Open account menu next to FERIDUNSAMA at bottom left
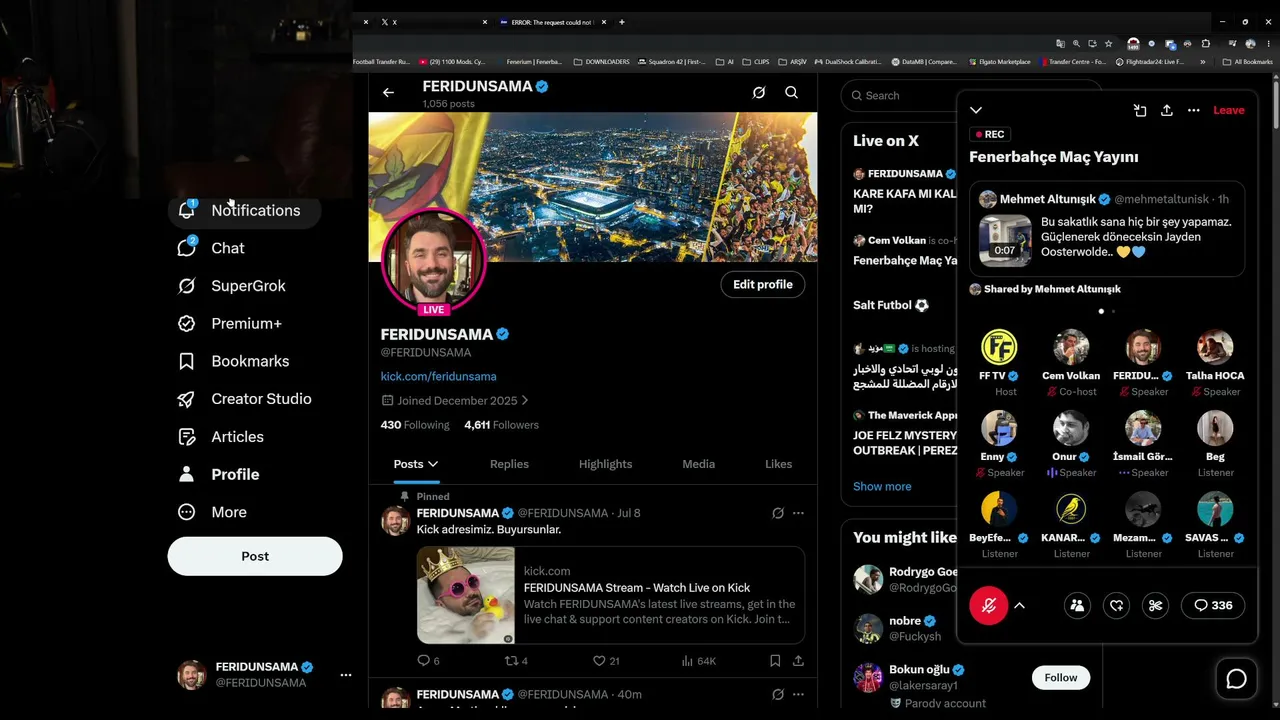1280x720 pixels. point(346,675)
